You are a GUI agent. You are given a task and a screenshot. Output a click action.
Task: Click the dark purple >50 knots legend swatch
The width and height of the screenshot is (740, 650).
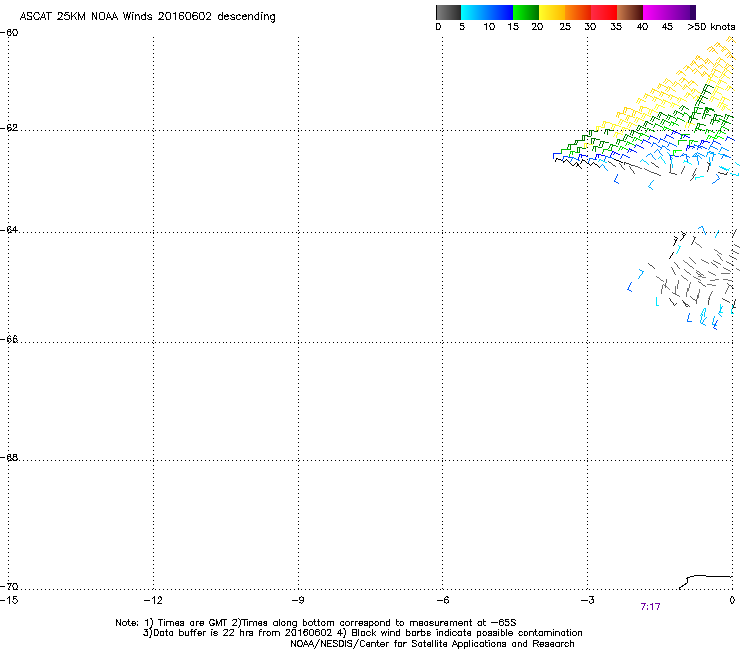pyautogui.click(x=693, y=12)
